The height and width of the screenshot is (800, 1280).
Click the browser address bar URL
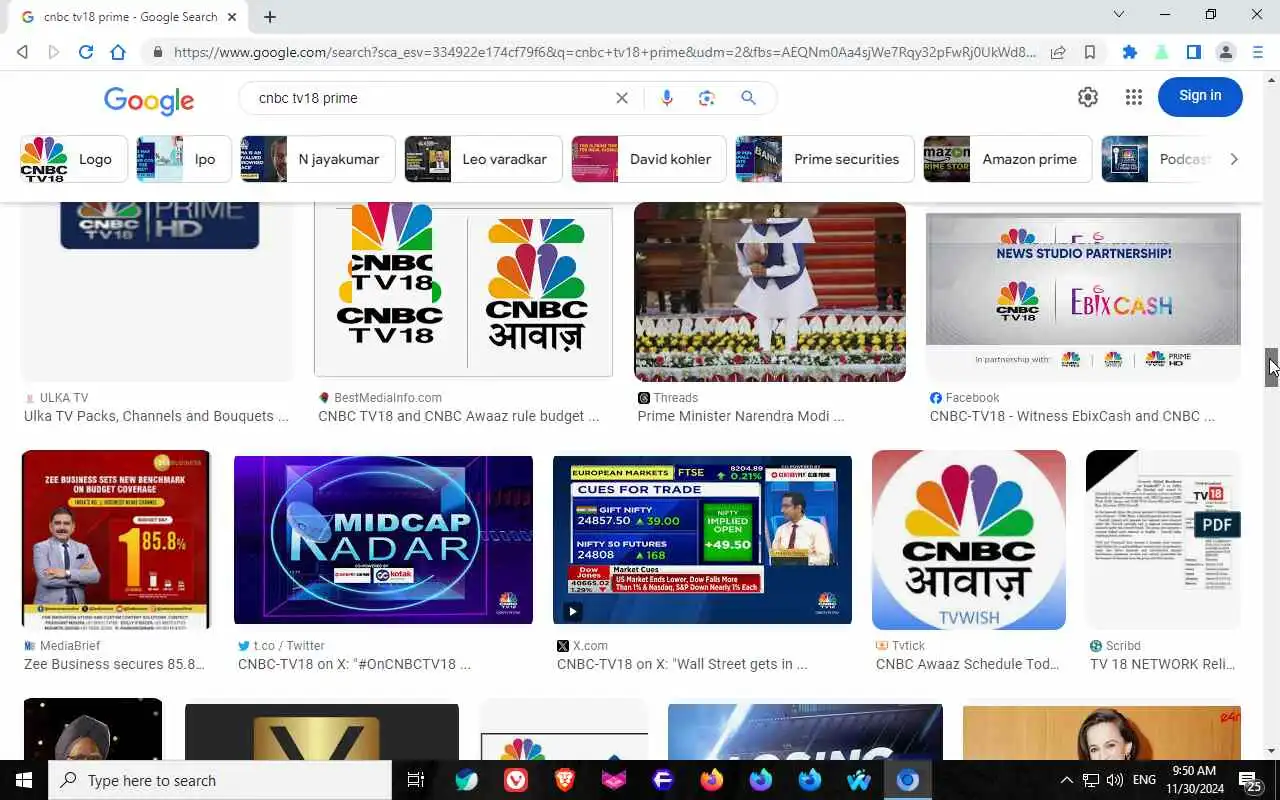[604, 52]
